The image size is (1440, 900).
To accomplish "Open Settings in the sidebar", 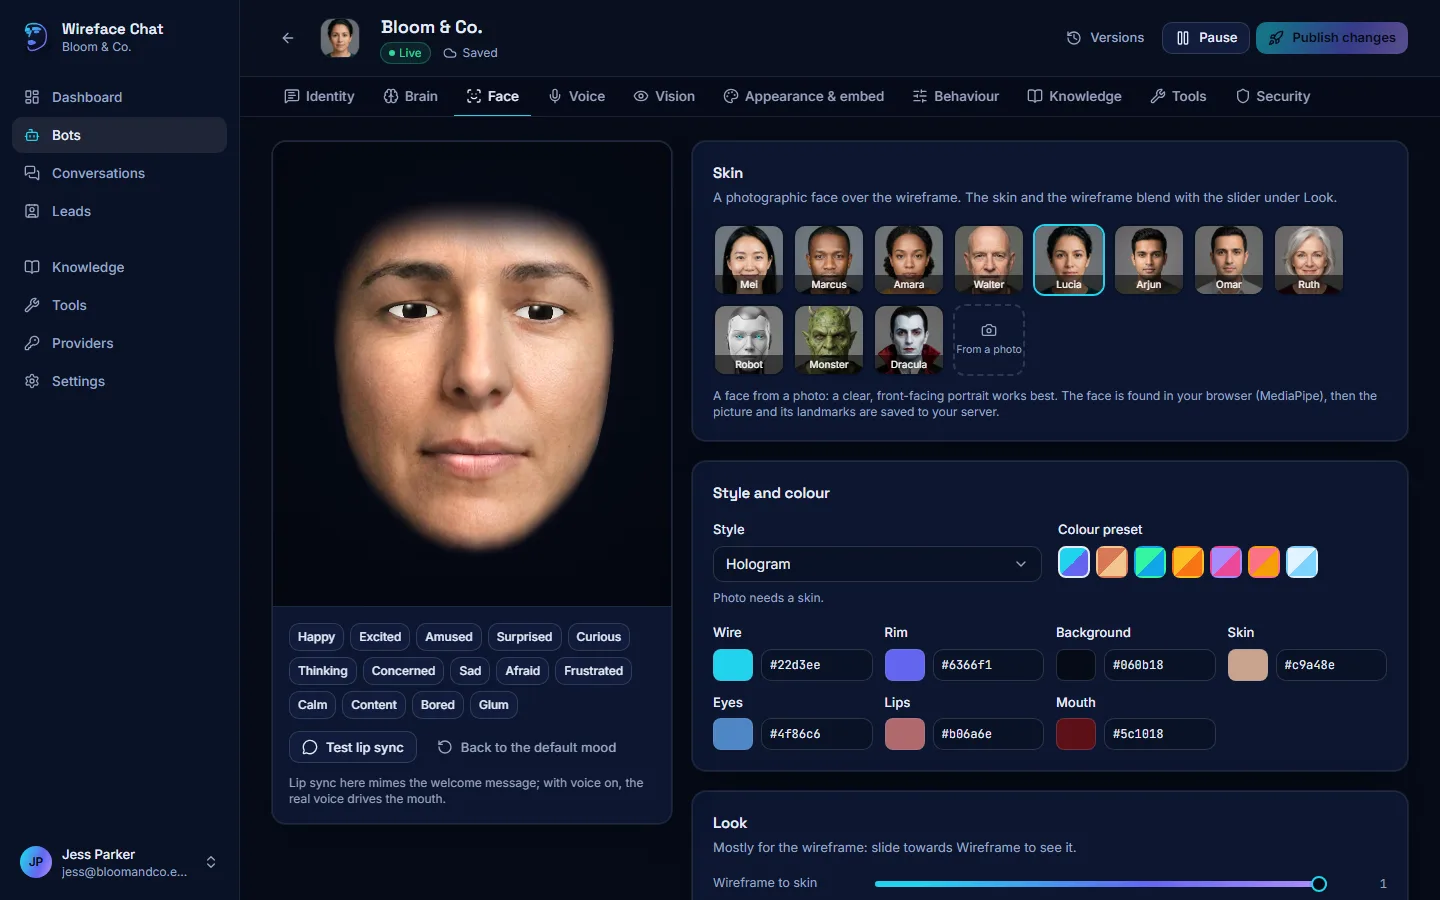I will pos(119,381).
